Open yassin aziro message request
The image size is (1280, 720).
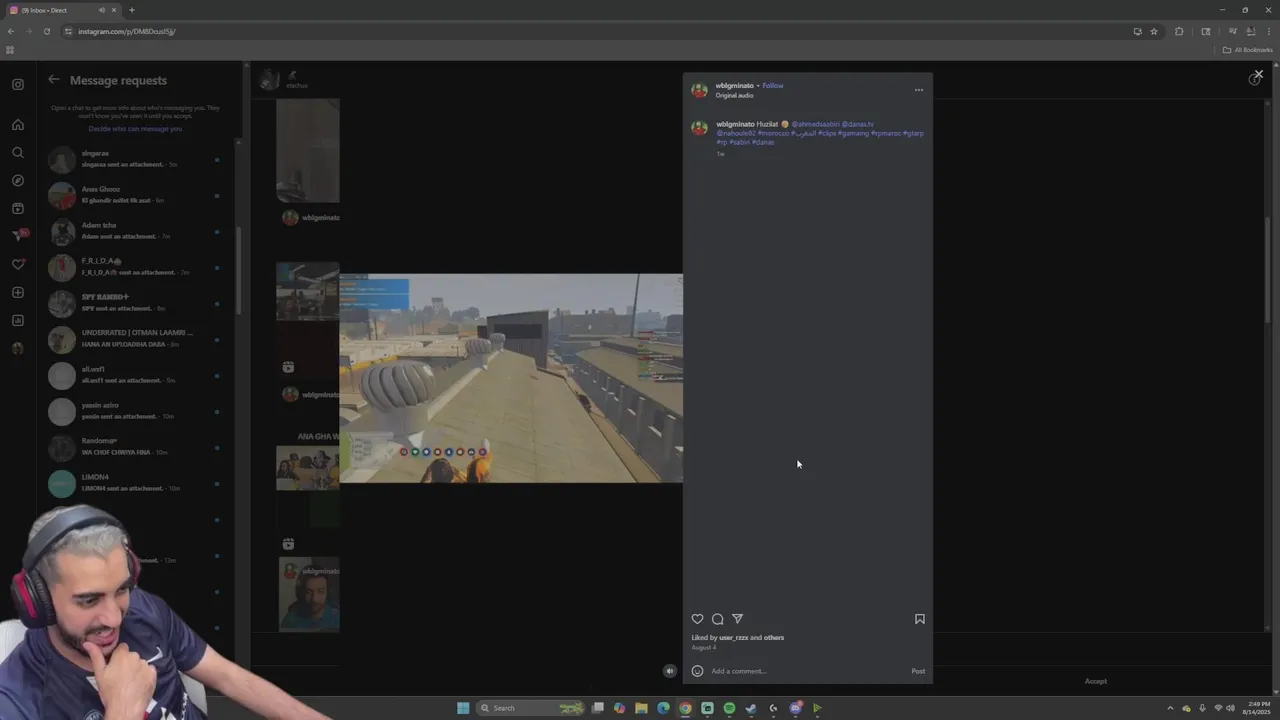point(135,411)
